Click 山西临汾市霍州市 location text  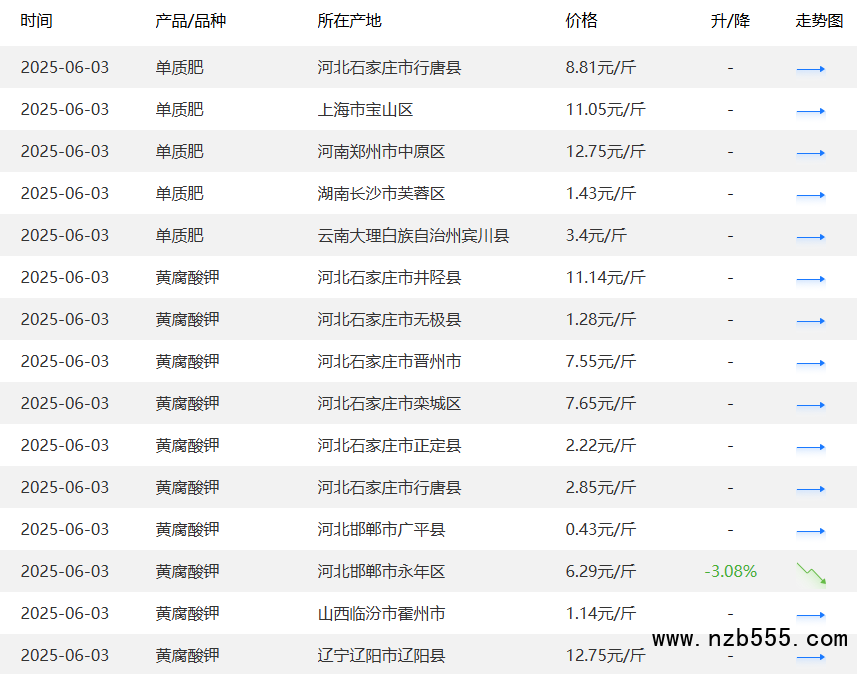(x=381, y=614)
